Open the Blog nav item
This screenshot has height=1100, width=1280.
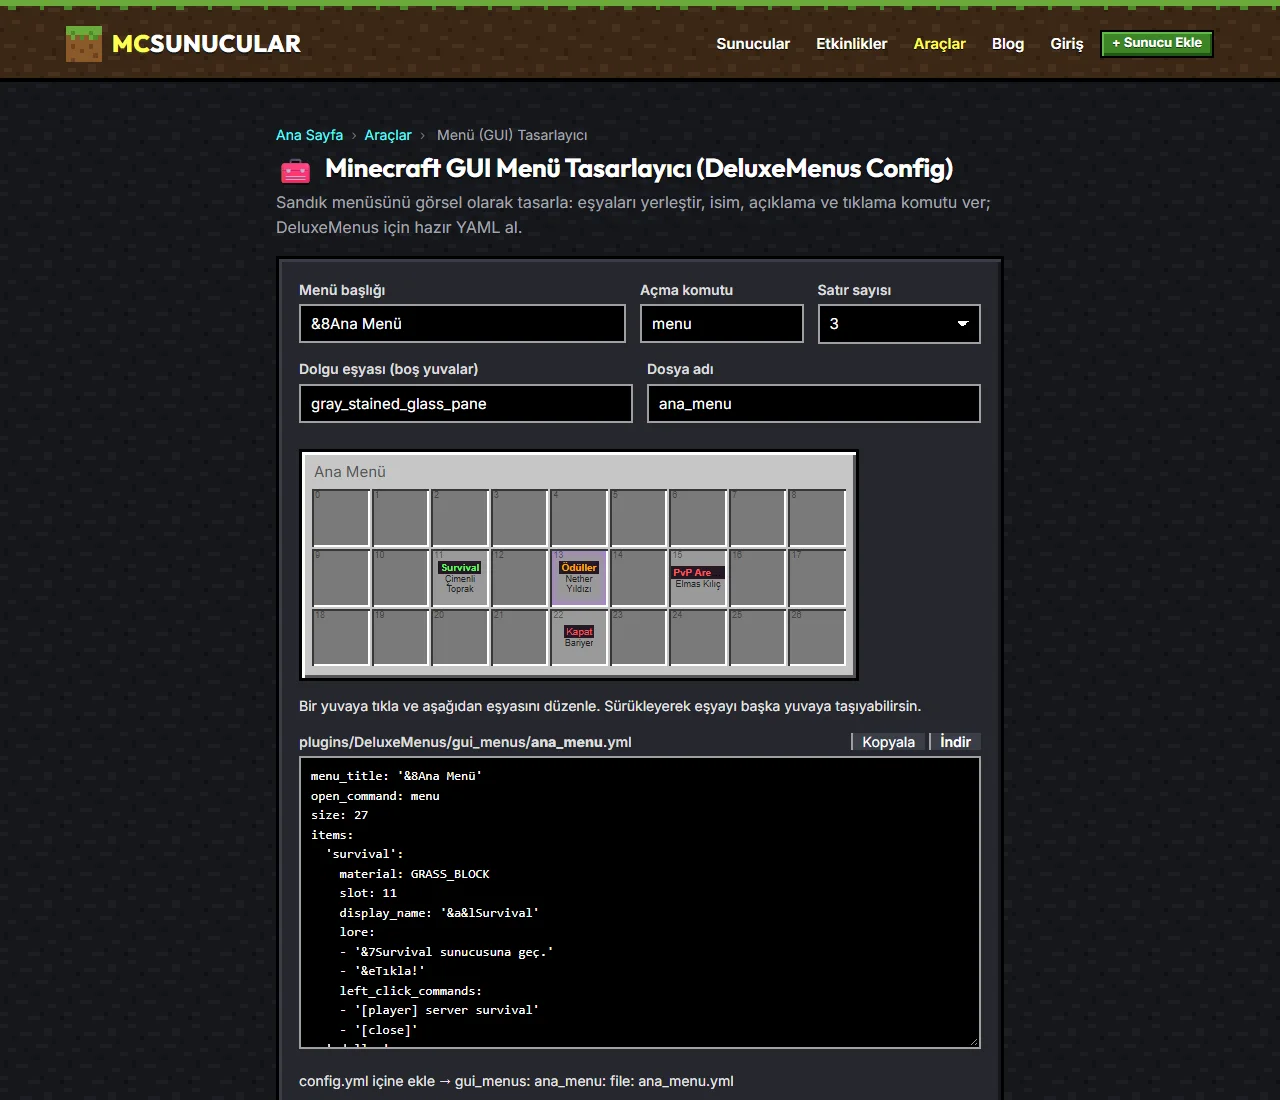point(1008,44)
